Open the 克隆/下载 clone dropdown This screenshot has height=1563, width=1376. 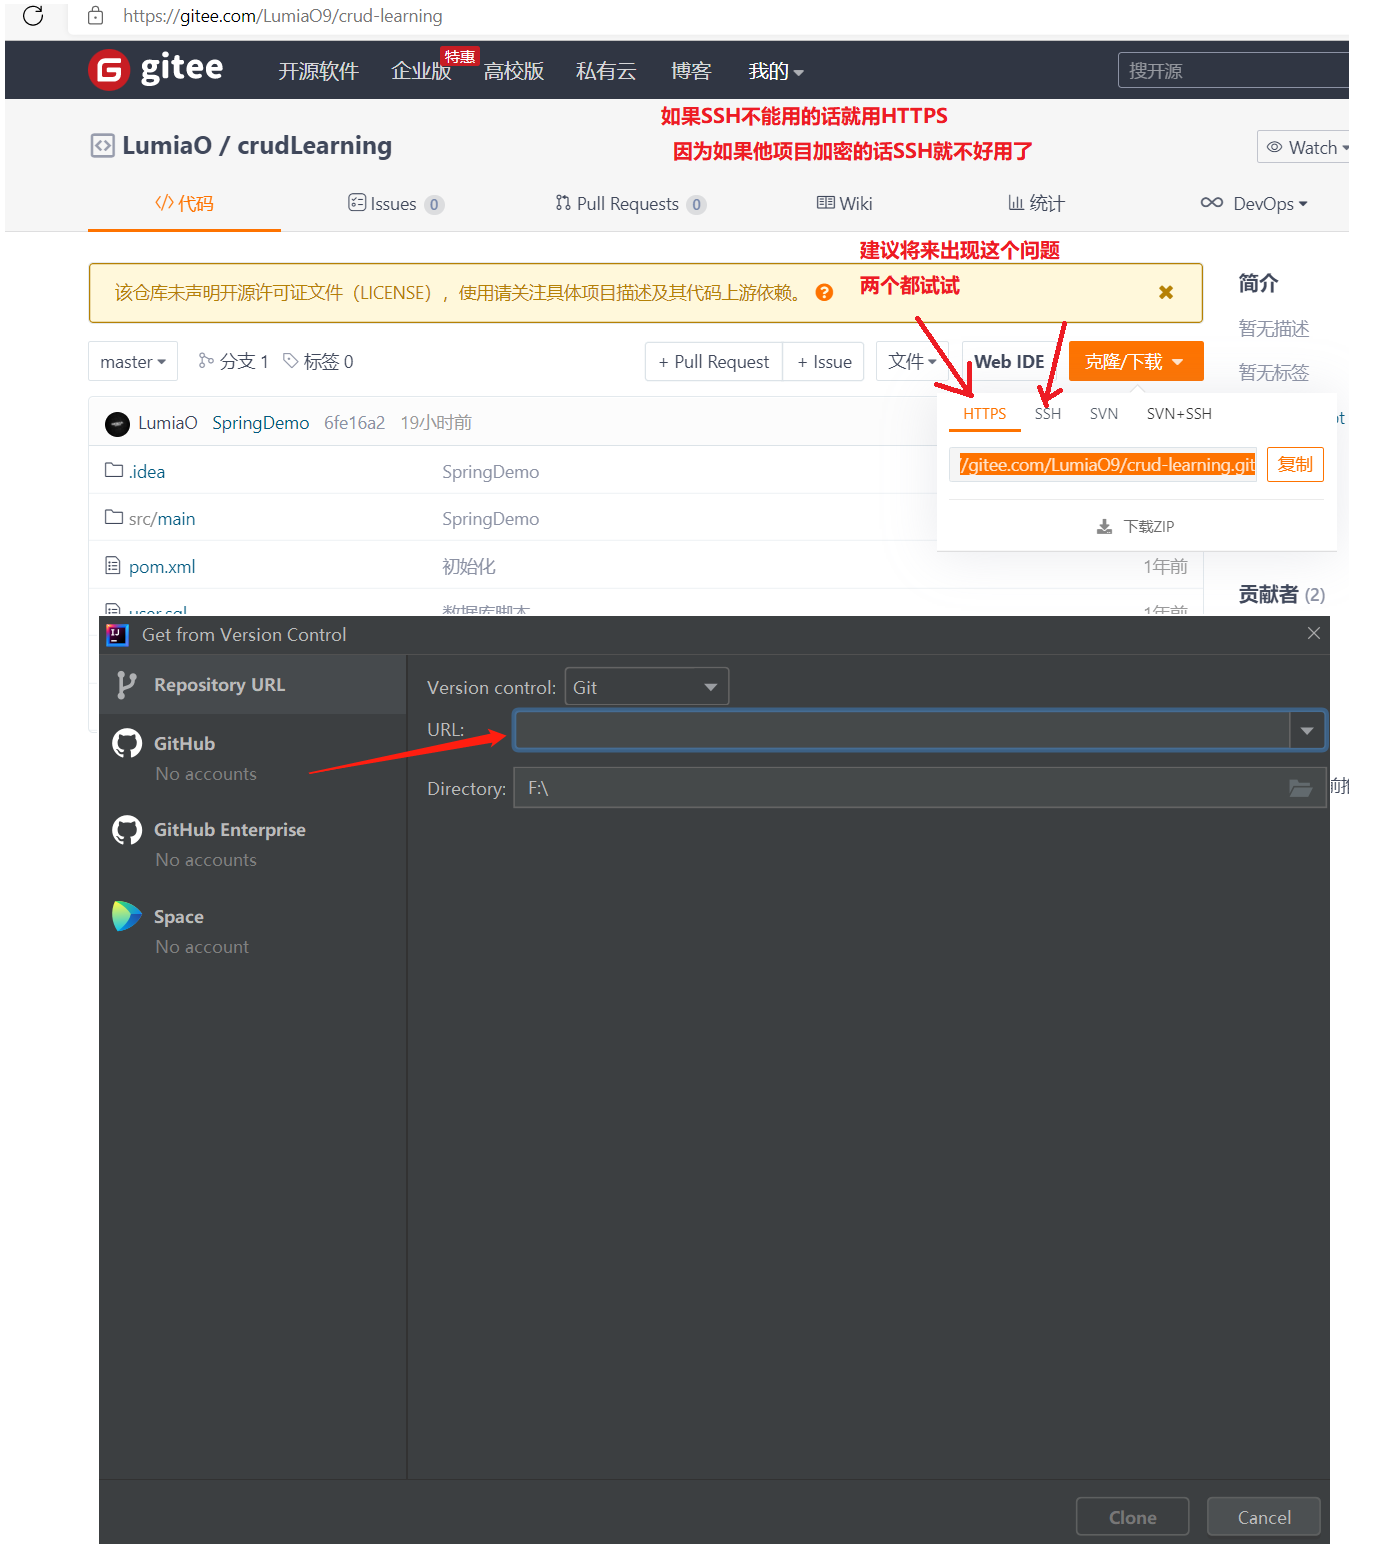click(1135, 361)
